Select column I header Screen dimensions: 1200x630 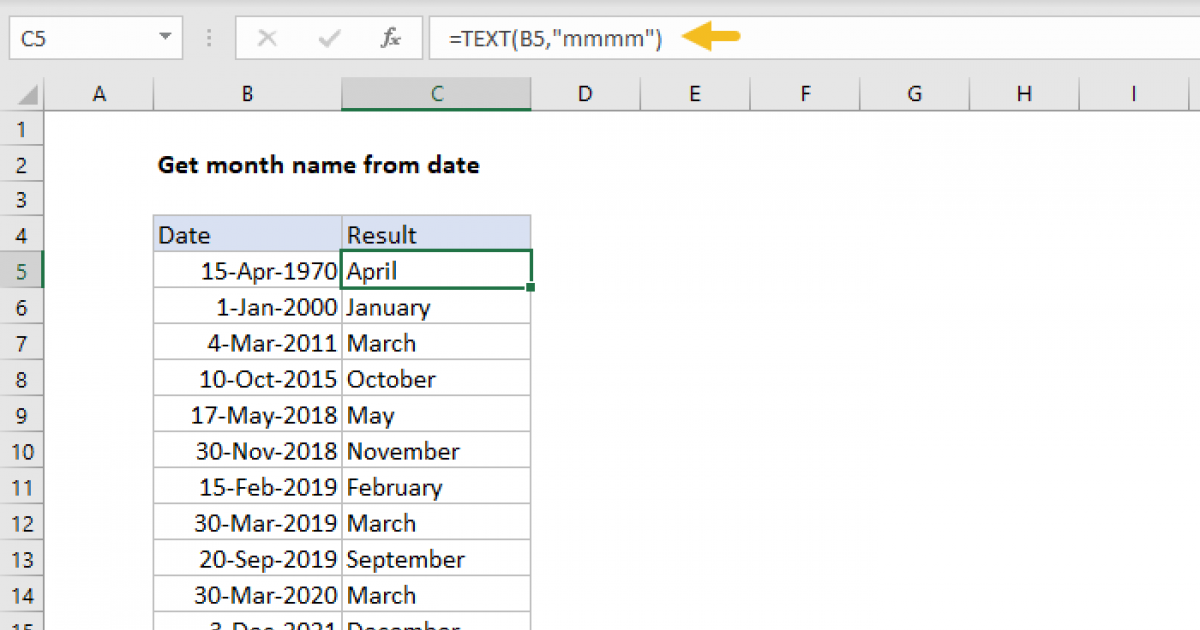pyautogui.click(x=1134, y=94)
